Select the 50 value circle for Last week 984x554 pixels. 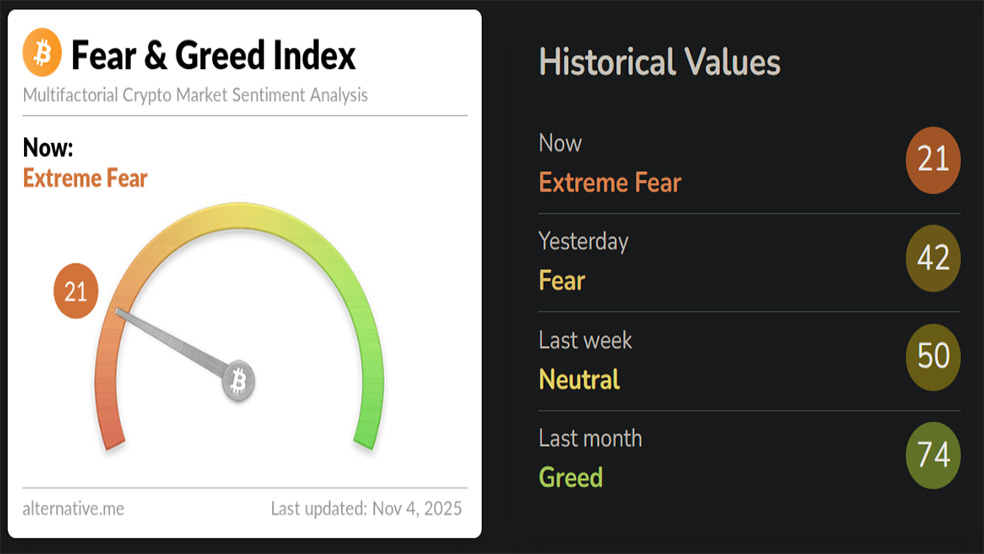click(x=932, y=356)
